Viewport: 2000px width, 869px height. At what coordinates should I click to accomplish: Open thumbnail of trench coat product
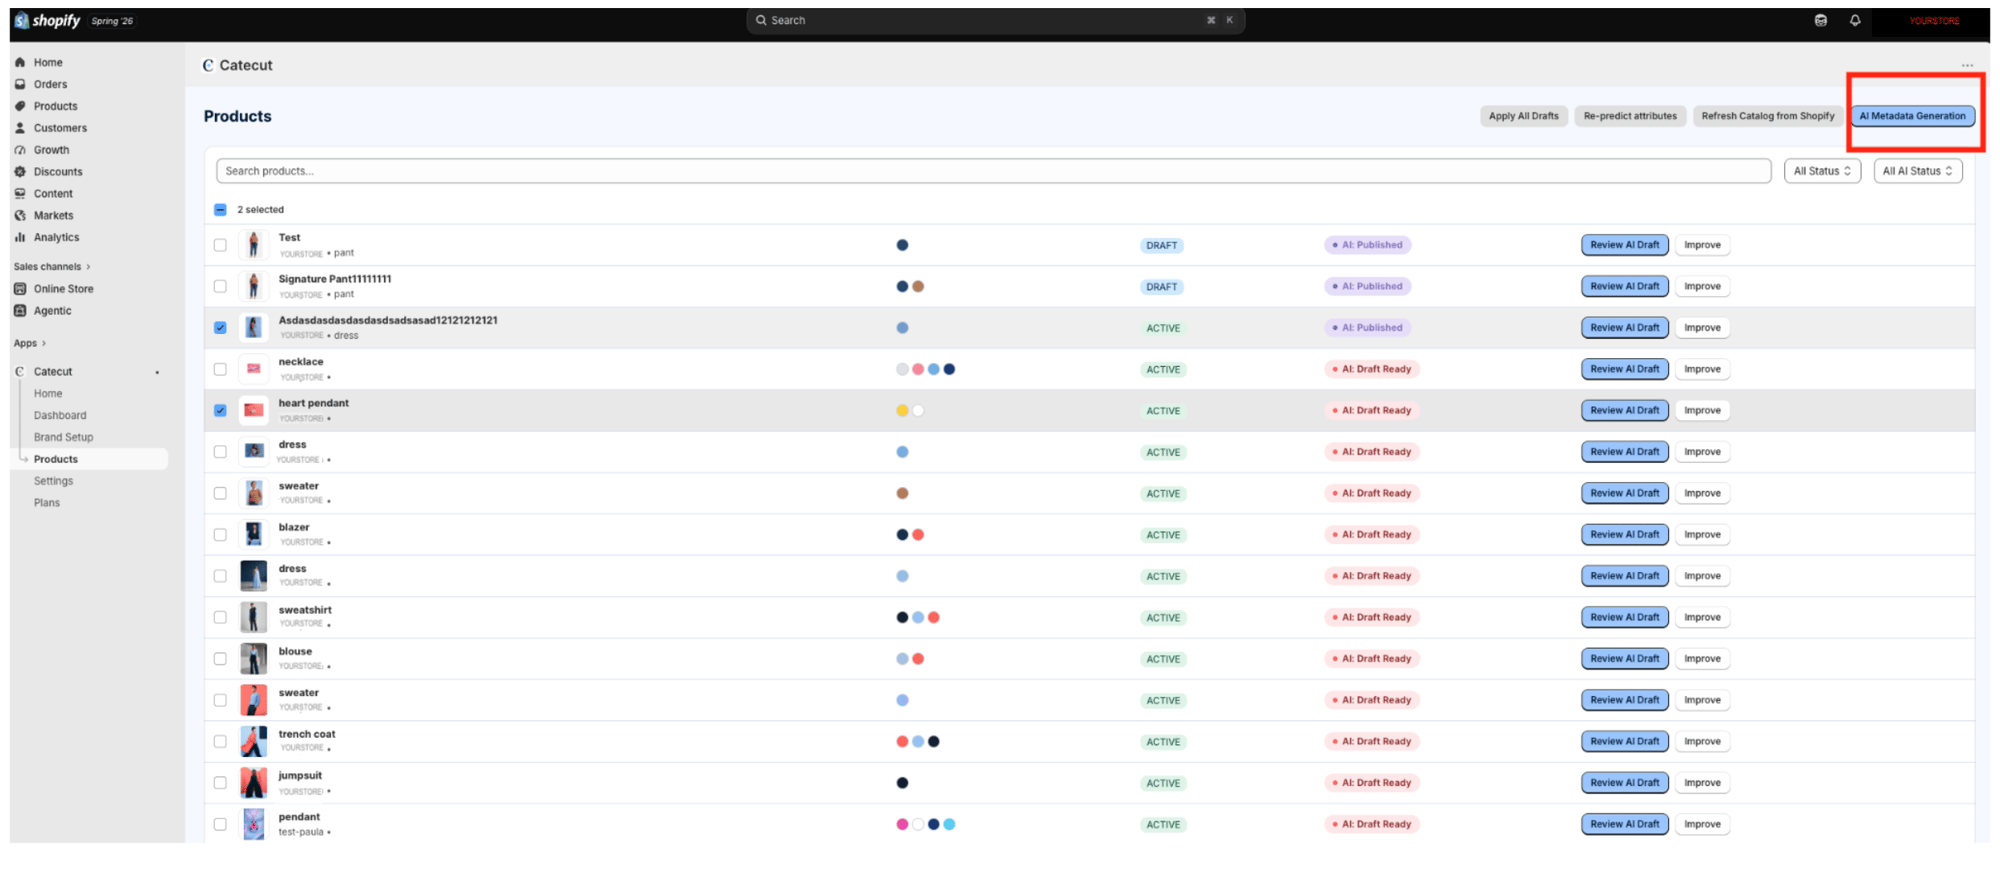point(254,742)
